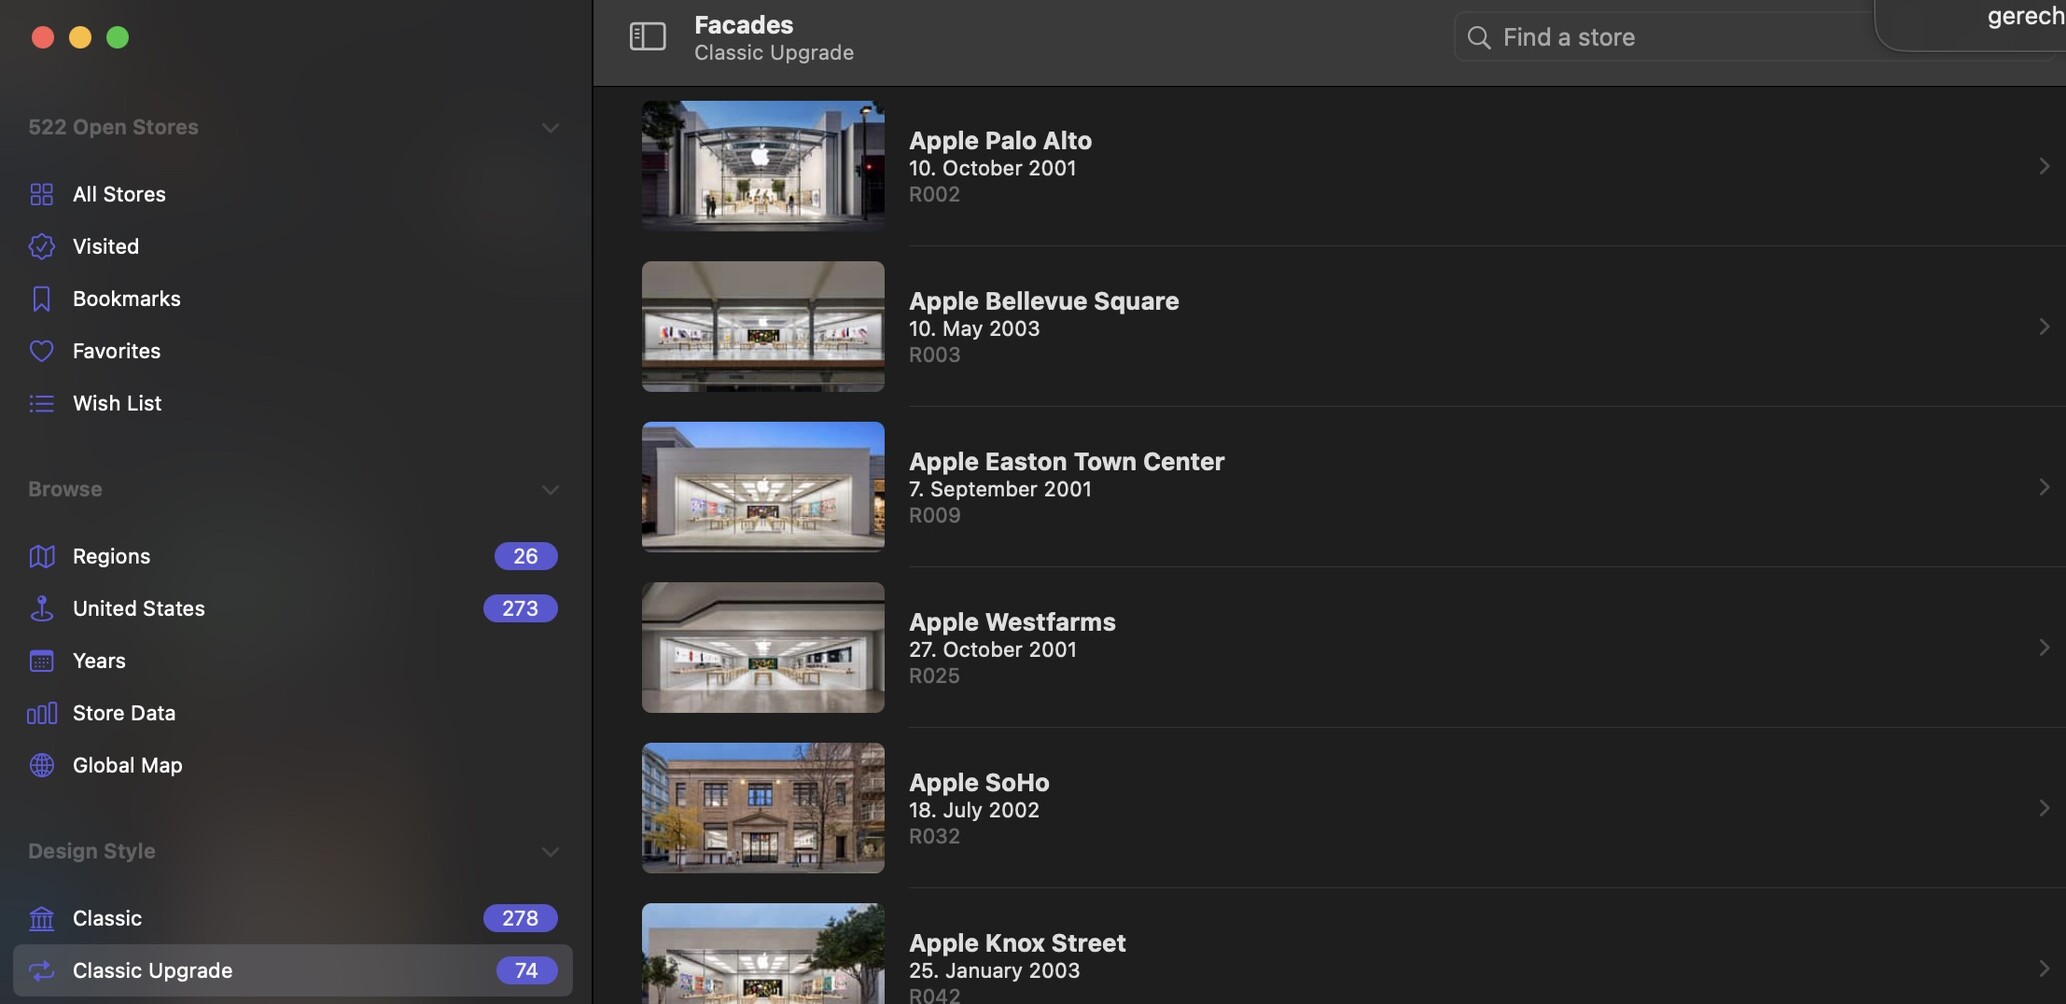2066x1004 pixels.
Task: Click the Wish List lines icon
Action: (41, 403)
